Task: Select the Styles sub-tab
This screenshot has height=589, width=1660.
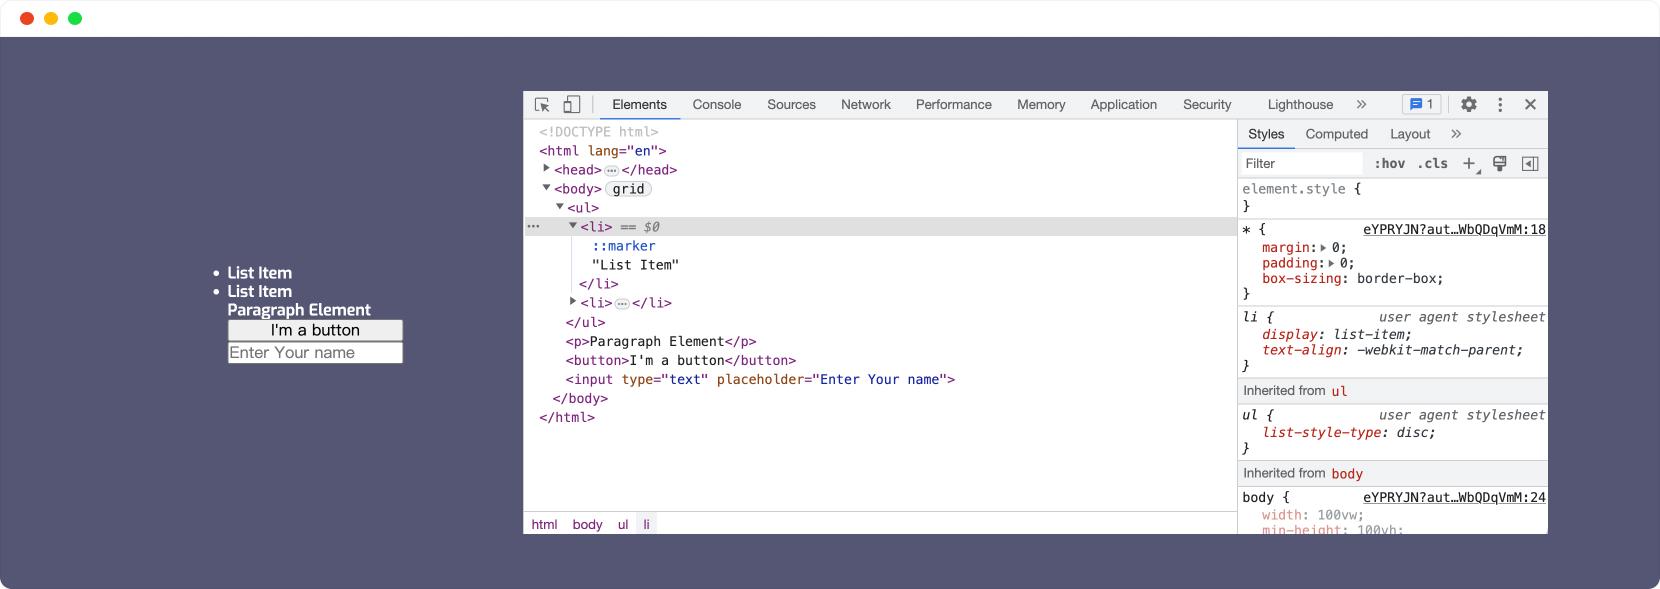Action: (x=1266, y=134)
